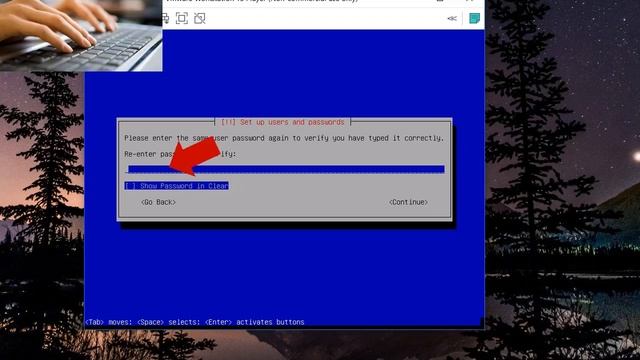640x360 pixels.
Task: Toggle the Show Password in Clear checkbox
Action: click(176, 186)
